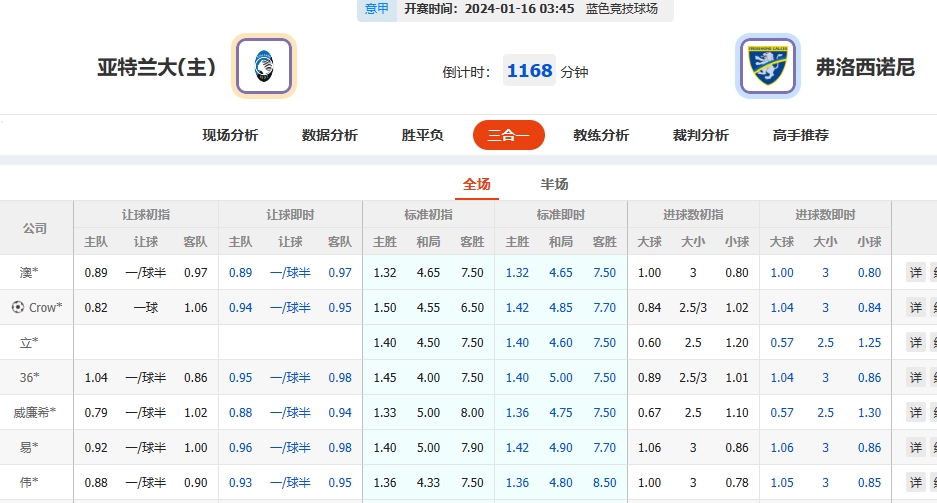
Task: Switch to the 数据分析 tab
Action: (x=330, y=135)
